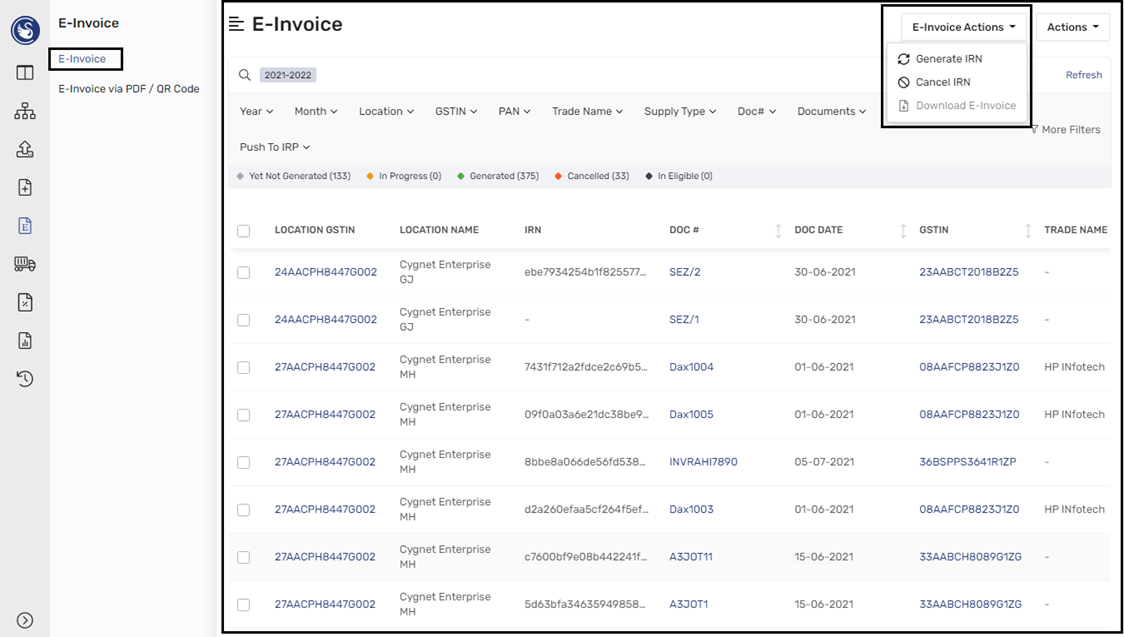Select the E-Invoice document icon in sidebar
This screenshot has width=1124, height=637.
click(x=25, y=226)
